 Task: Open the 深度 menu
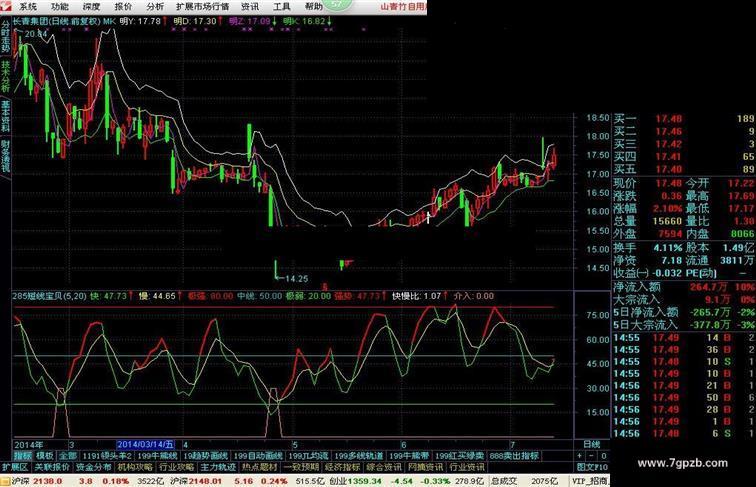(x=91, y=7)
